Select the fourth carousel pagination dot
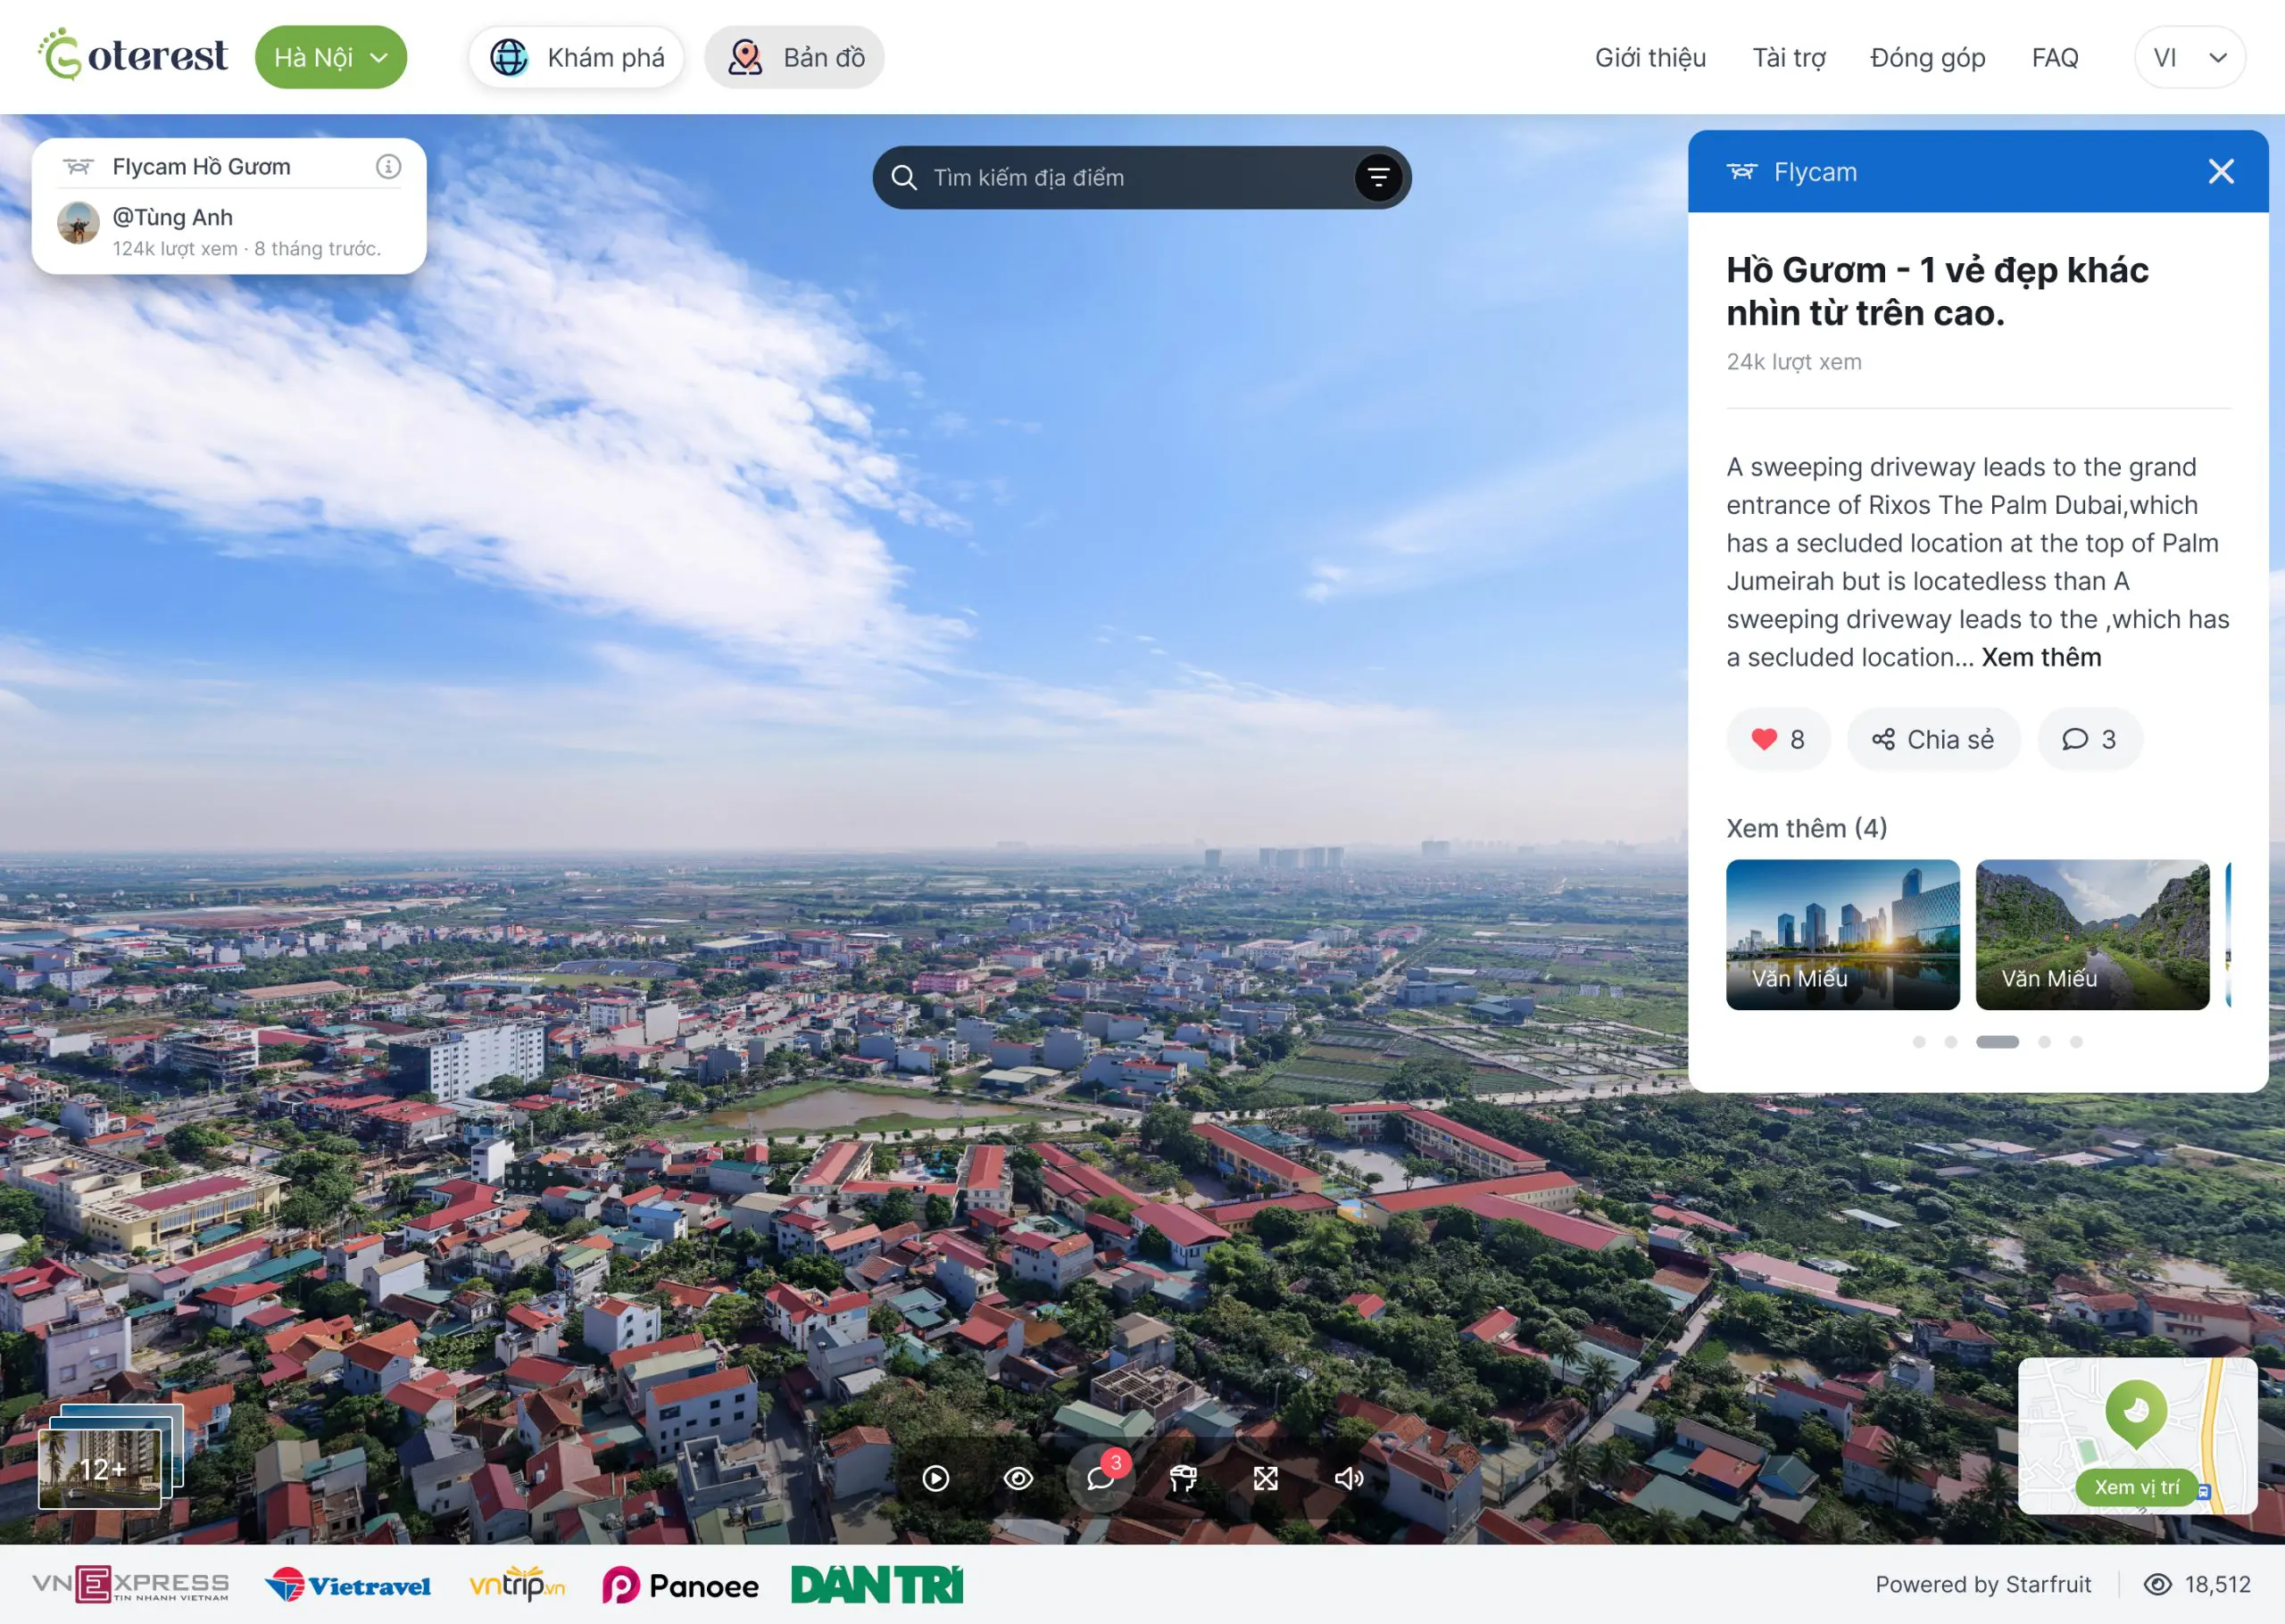 [x=2044, y=1042]
